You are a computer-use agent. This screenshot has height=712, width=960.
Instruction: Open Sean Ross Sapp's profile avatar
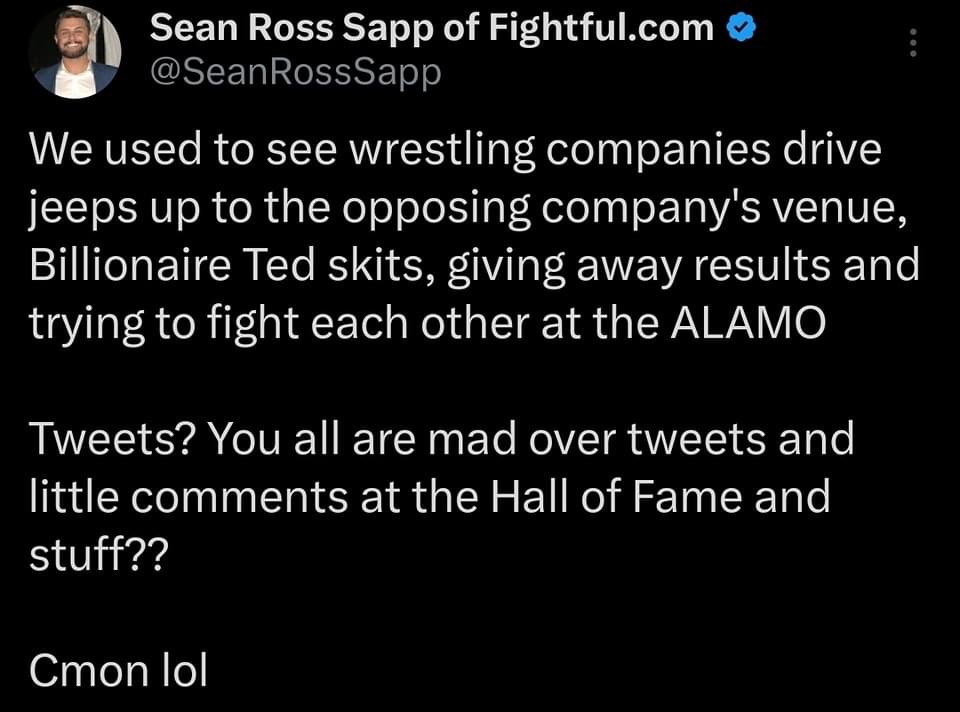click(x=74, y=51)
